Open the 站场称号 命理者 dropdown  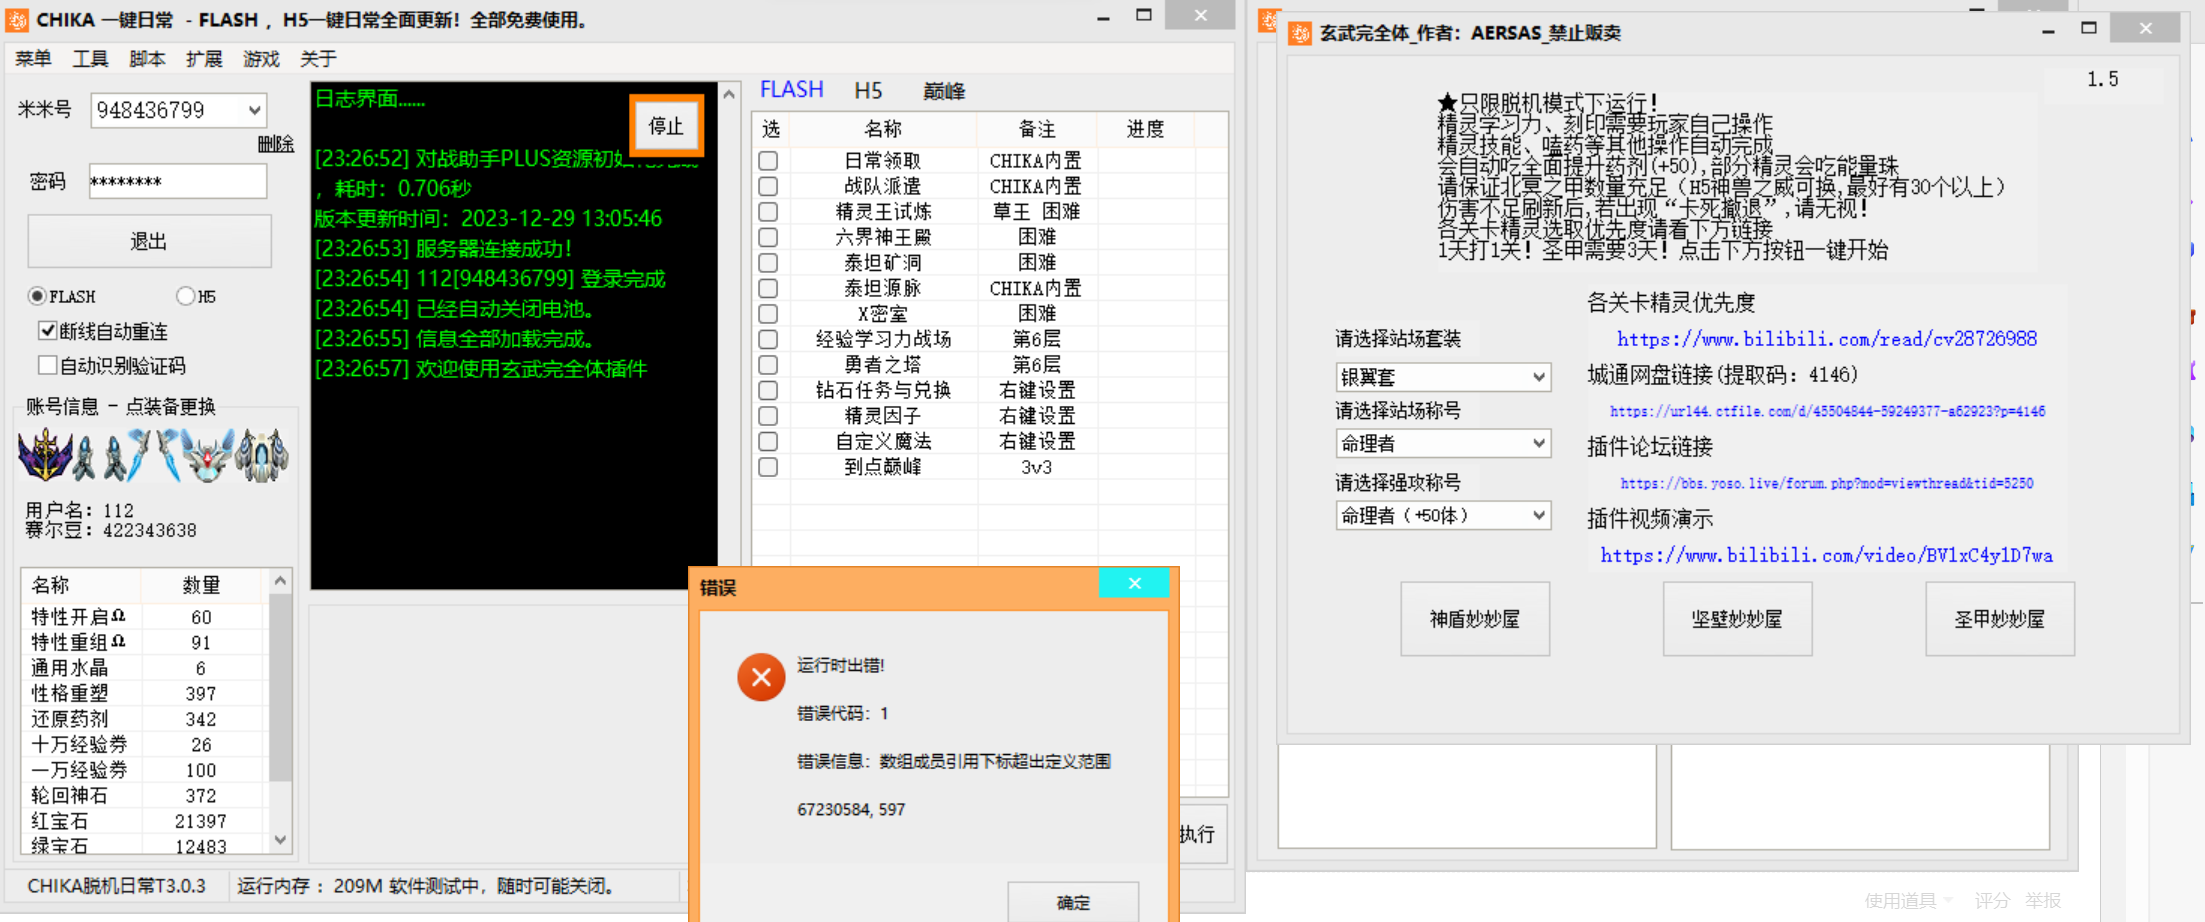click(x=1539, y=443)
